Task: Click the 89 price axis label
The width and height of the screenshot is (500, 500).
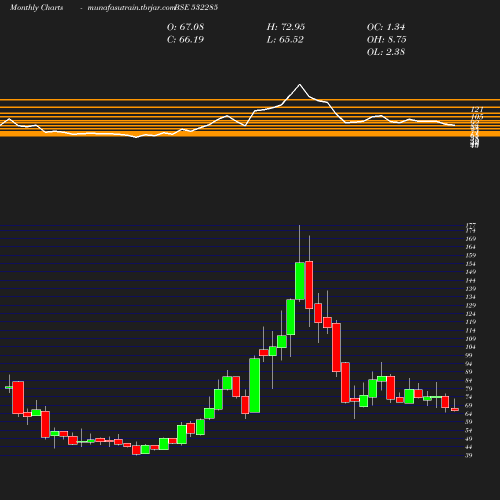Action: click(x=469, y=372)
